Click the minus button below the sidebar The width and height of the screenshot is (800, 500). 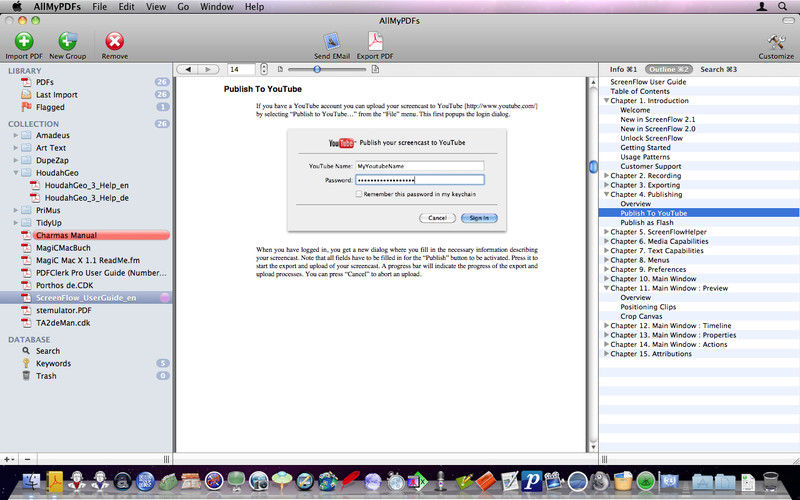pos(28,459)
